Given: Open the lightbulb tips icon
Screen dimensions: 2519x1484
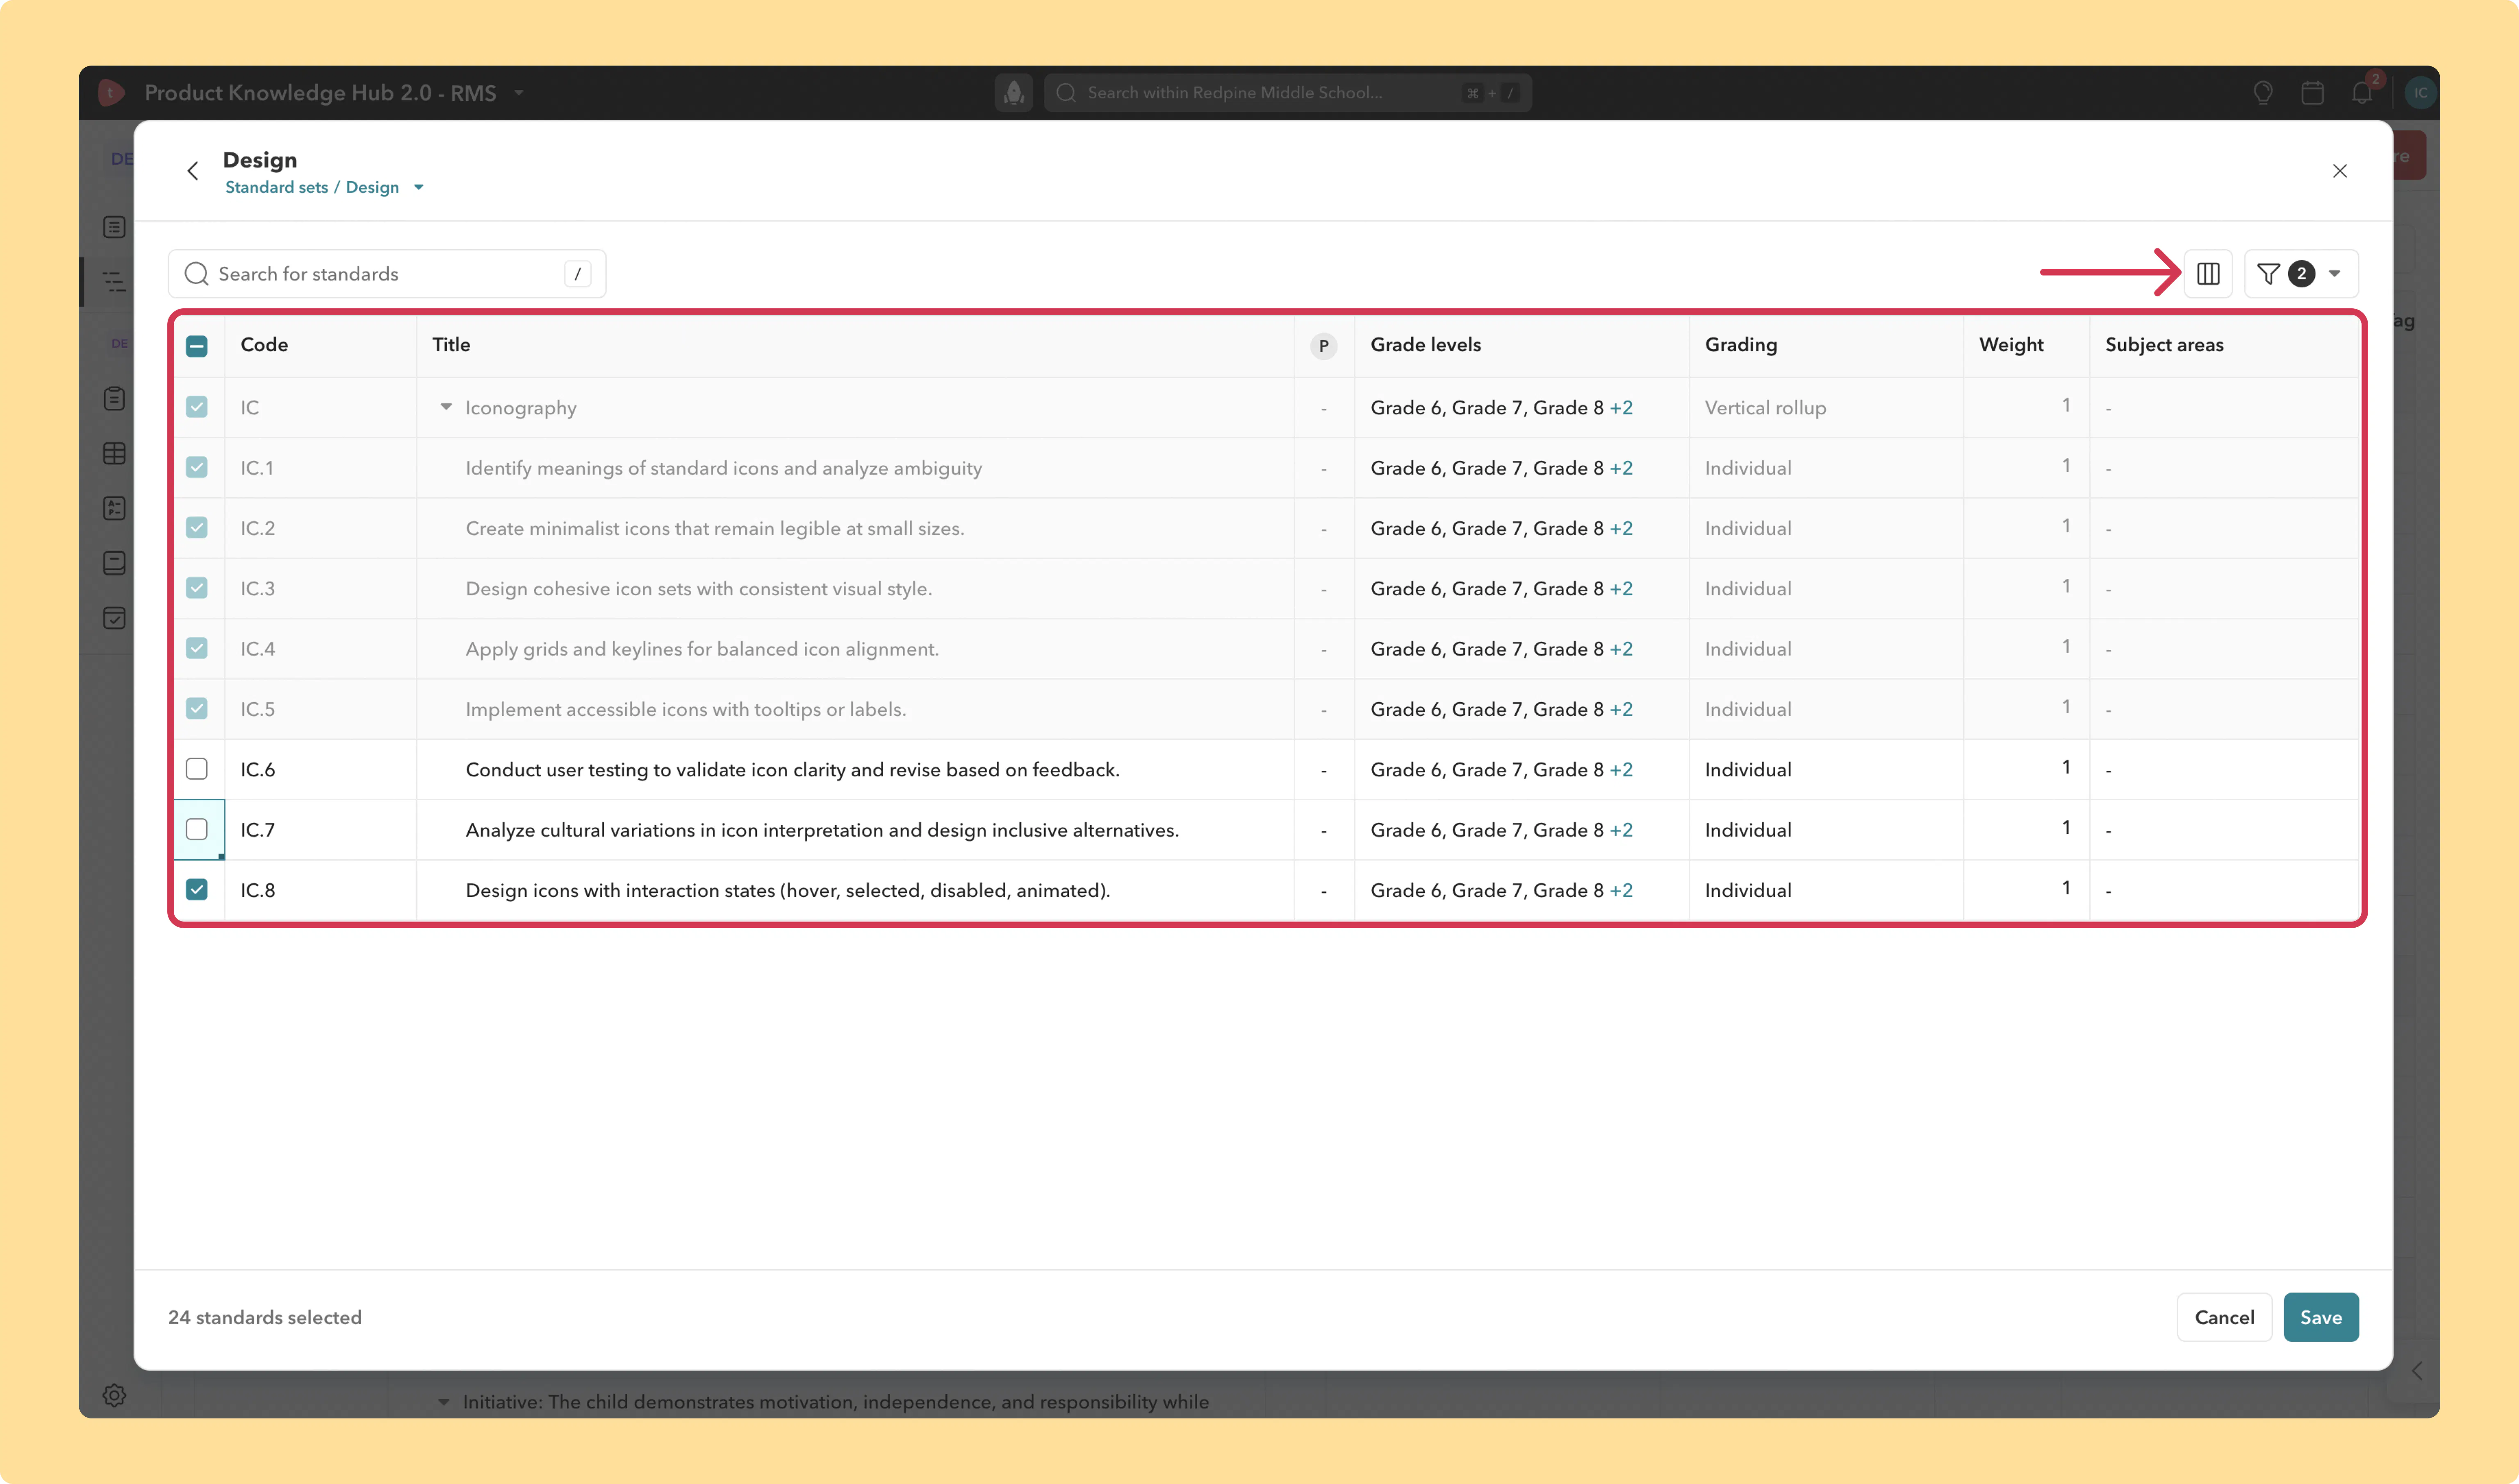Looking at the screenshot, I should (2263, 93).
